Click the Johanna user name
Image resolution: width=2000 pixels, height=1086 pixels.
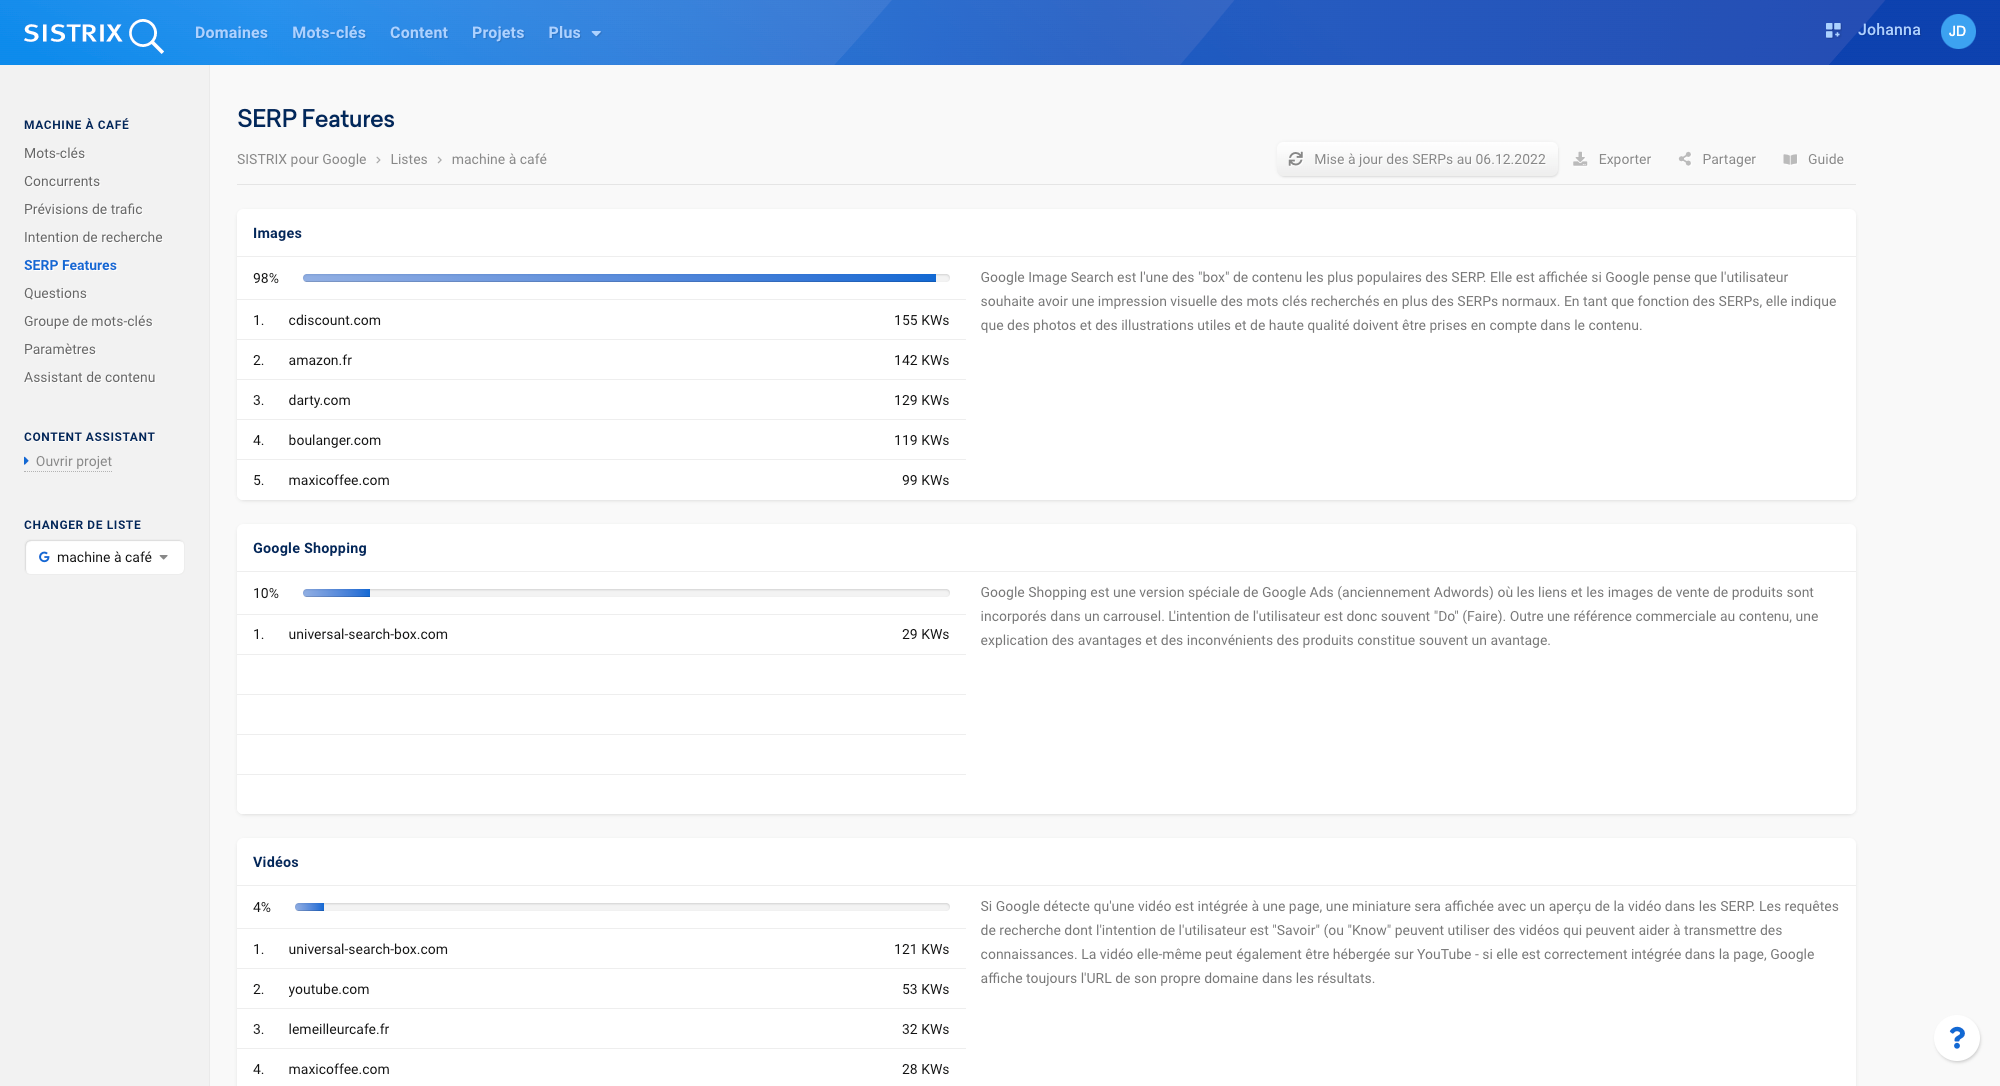(x=1889, y=30)
